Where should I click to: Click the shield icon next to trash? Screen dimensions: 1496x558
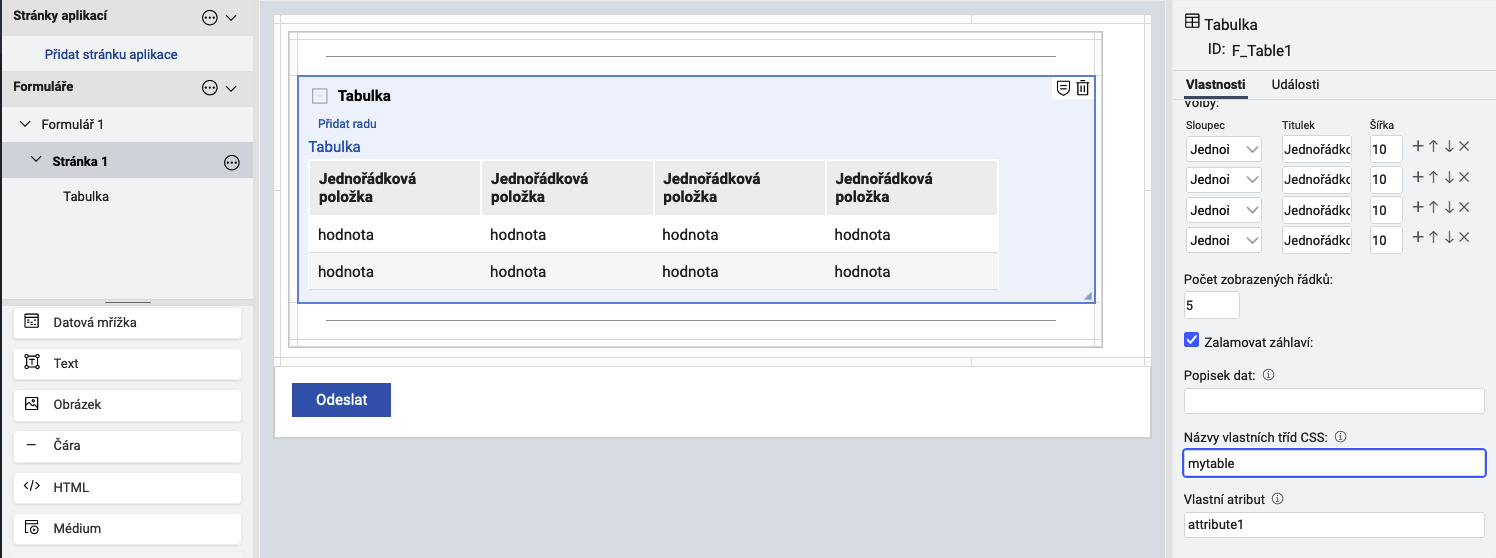coord(1063,88)
